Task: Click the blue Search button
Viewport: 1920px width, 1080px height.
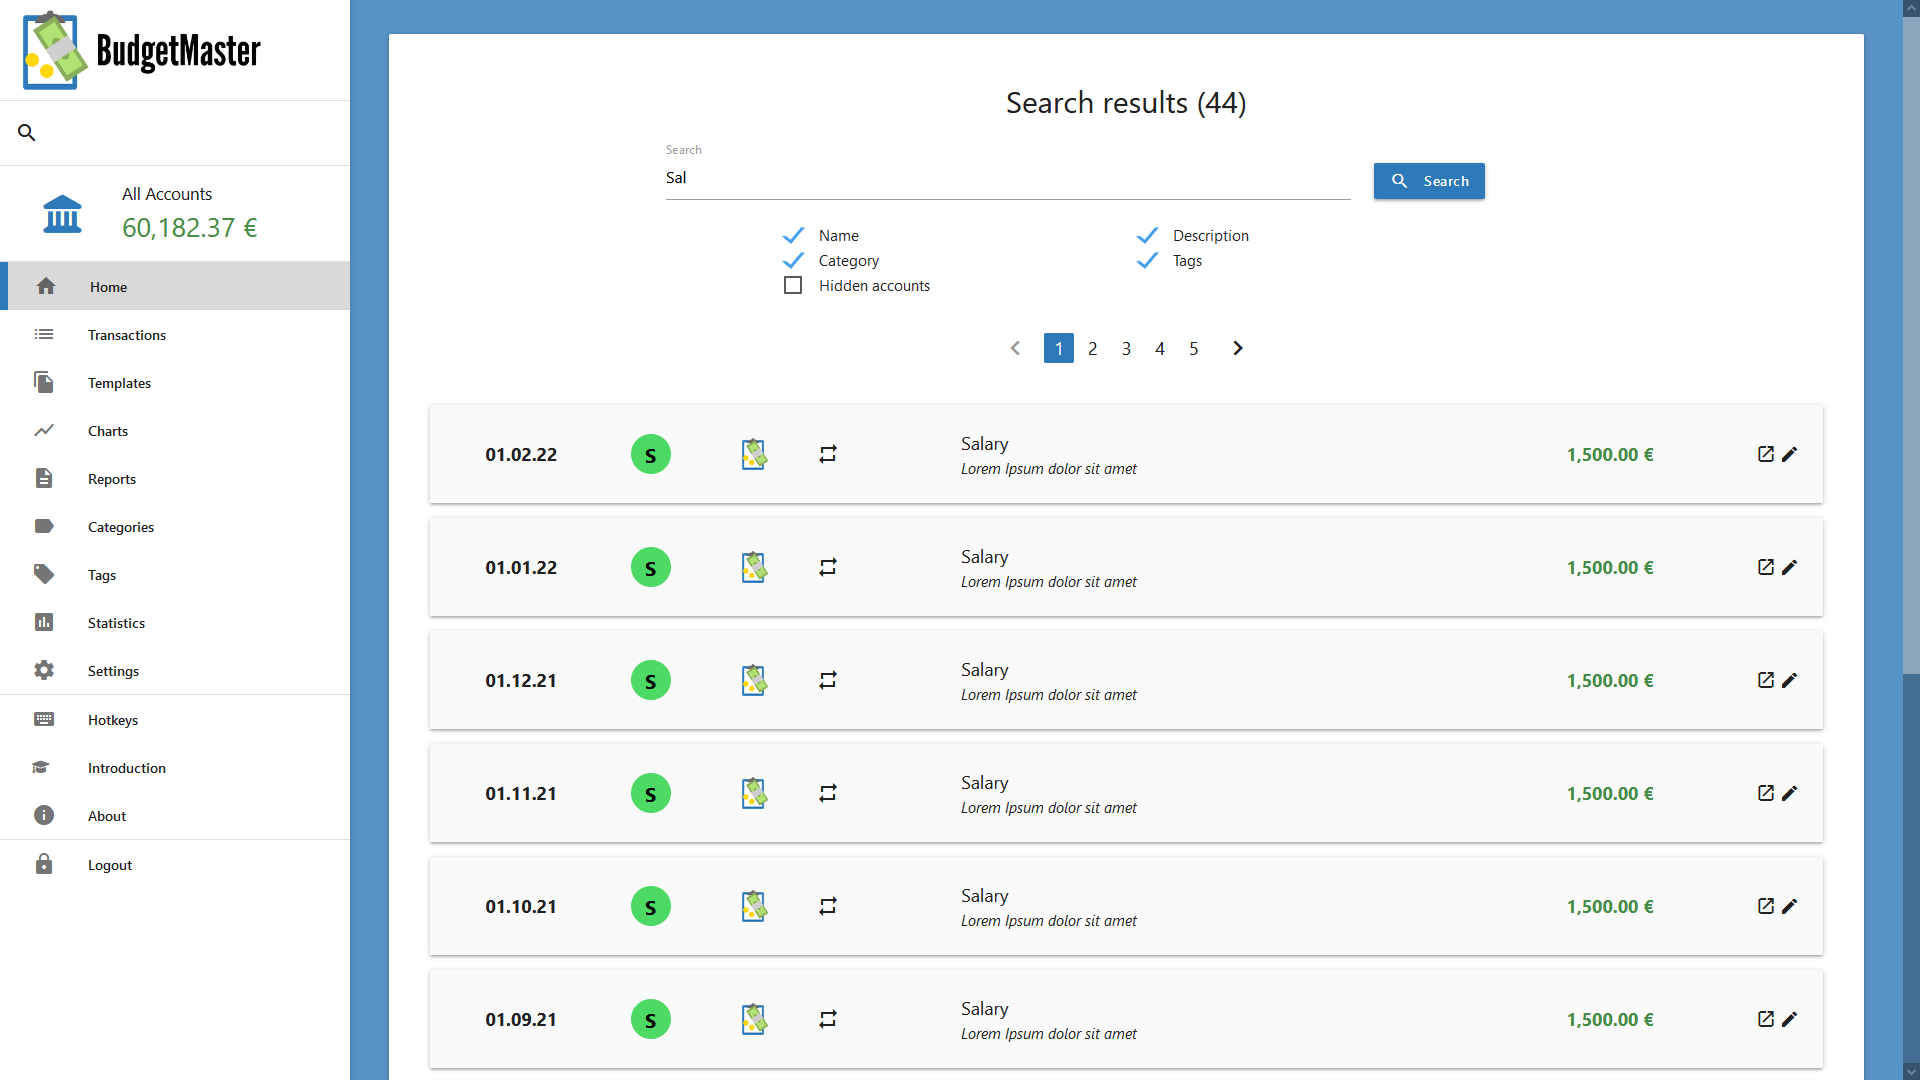Action: [x=1429, y=181]
